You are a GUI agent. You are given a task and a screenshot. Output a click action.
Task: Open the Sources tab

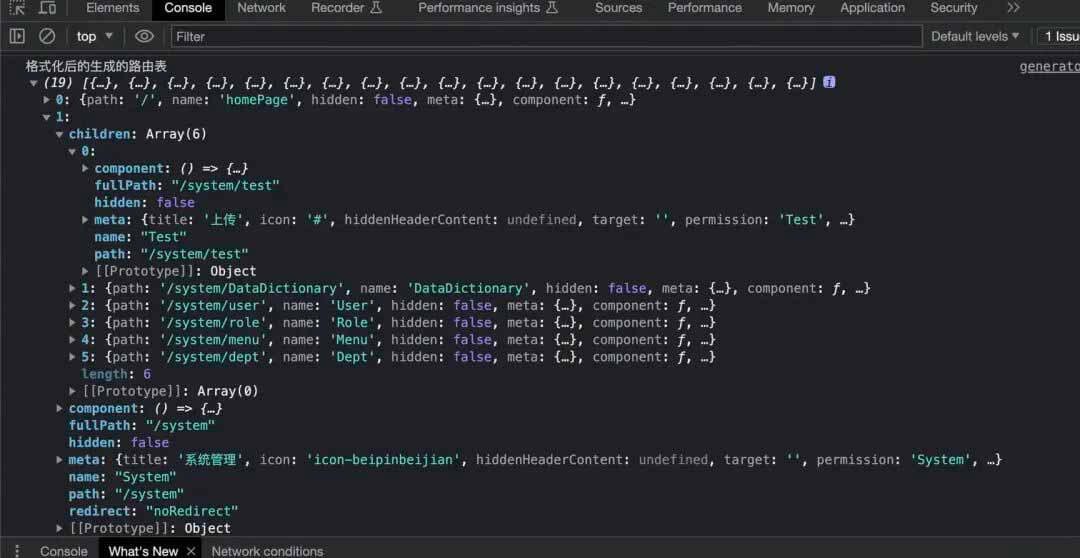(618, 8)
